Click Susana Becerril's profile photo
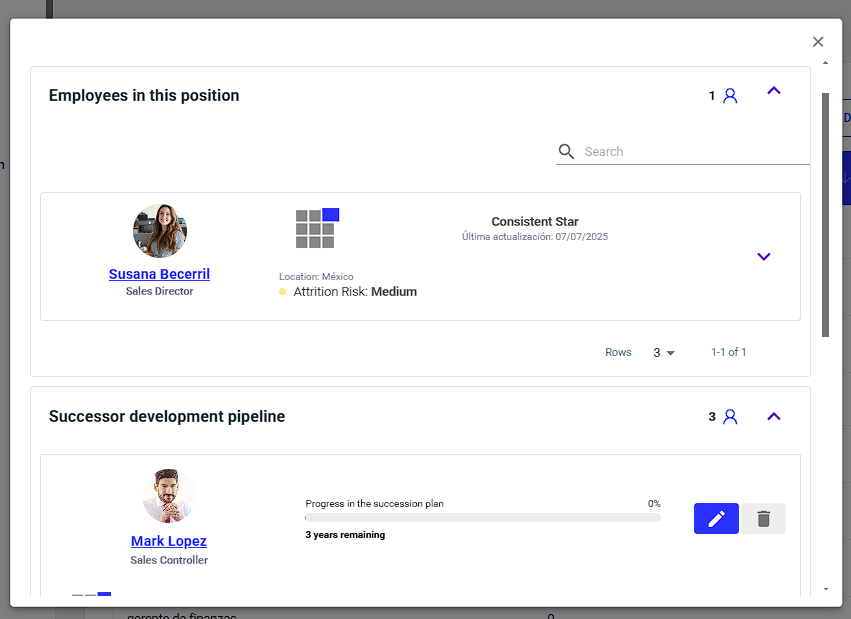 click(x=160, y=231)
